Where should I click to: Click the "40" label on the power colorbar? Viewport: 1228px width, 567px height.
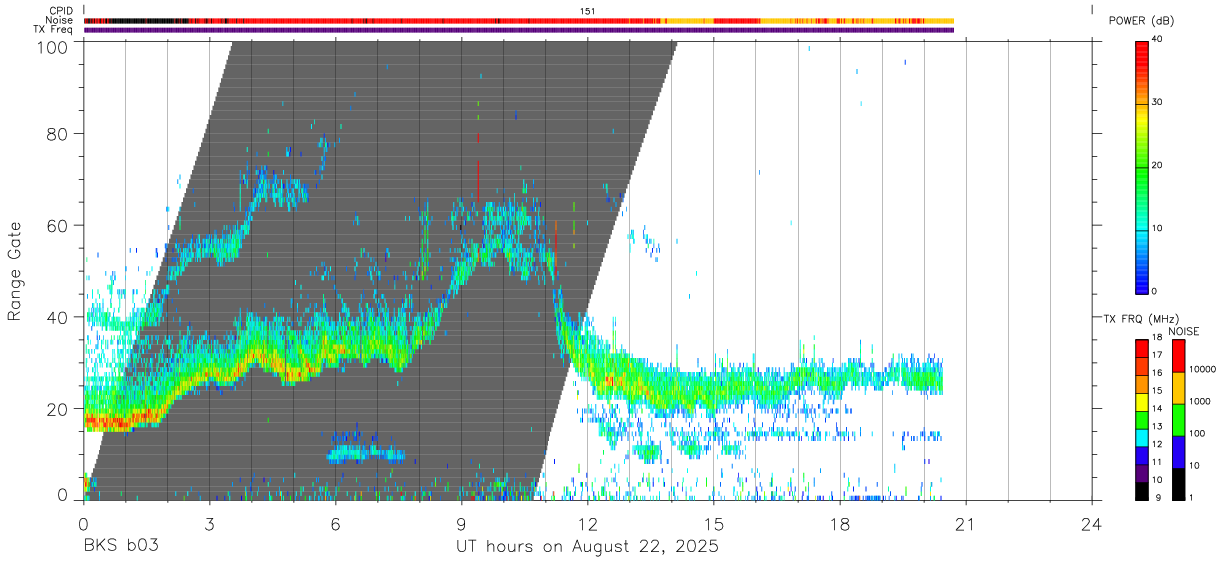click(1158, 40)
